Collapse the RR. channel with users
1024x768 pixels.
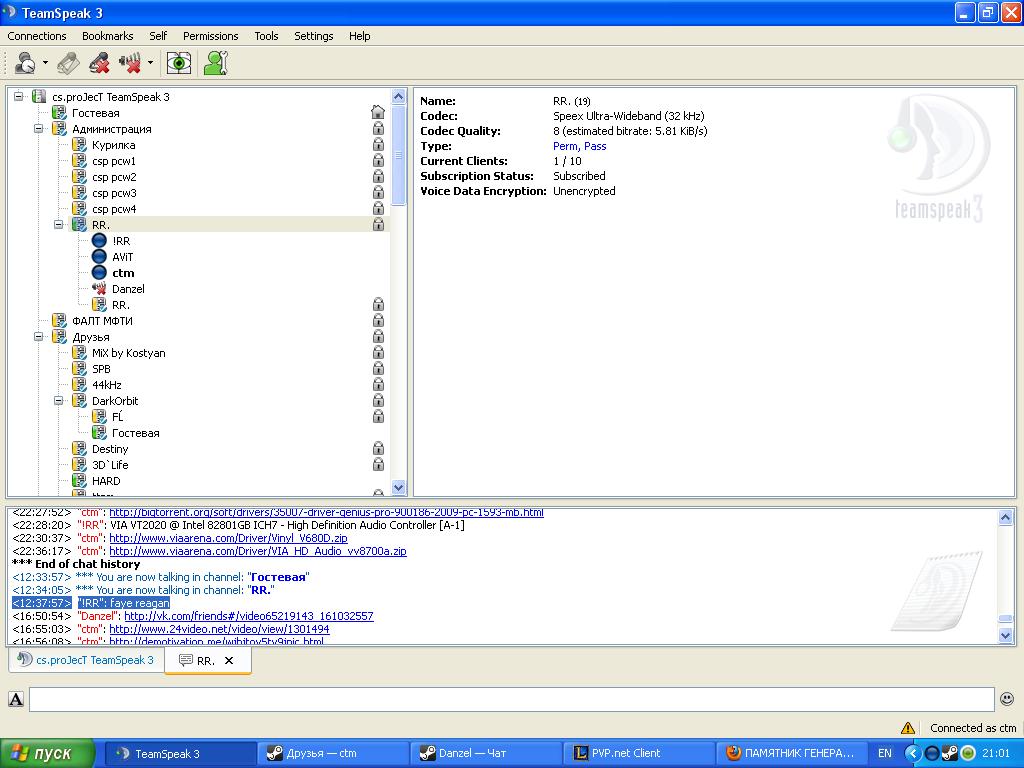[x=59, y=225]
